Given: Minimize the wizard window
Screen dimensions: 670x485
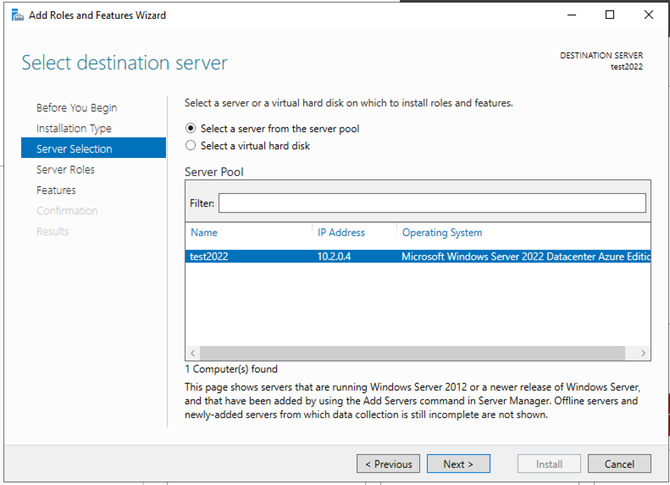Looking at the screenshot, I should coord(571,15).
